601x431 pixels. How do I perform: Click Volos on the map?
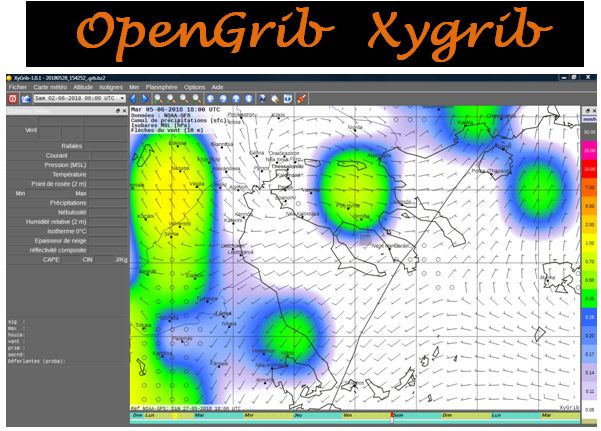287,353
